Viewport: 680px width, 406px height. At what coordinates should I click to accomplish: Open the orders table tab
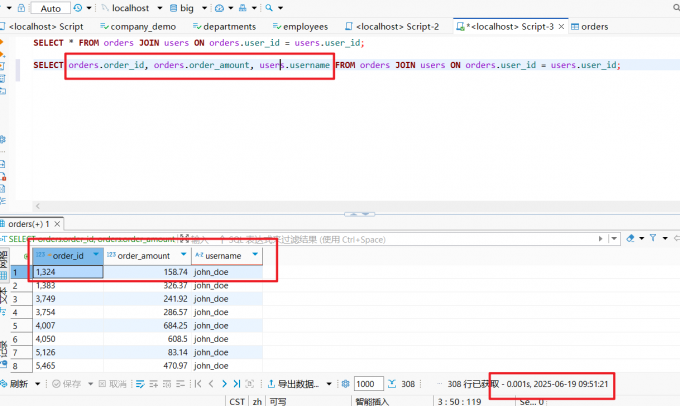[x=590, y=26]
